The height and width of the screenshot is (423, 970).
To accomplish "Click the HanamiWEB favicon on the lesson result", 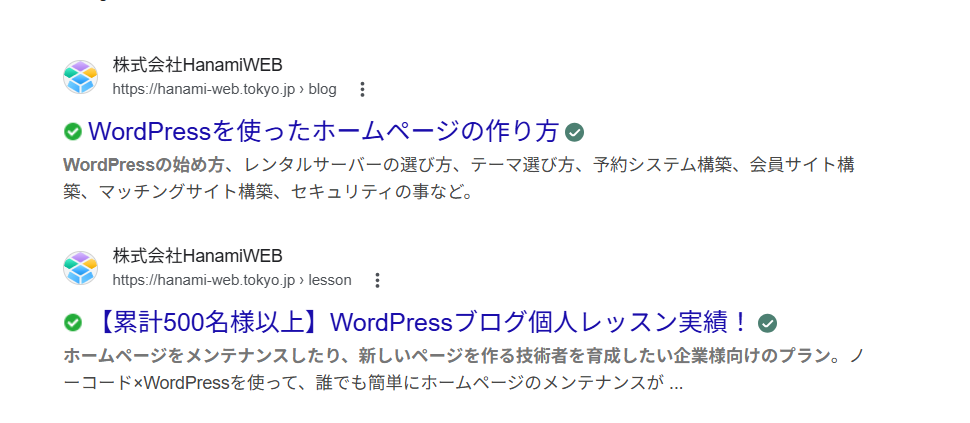I will (80, 268).
